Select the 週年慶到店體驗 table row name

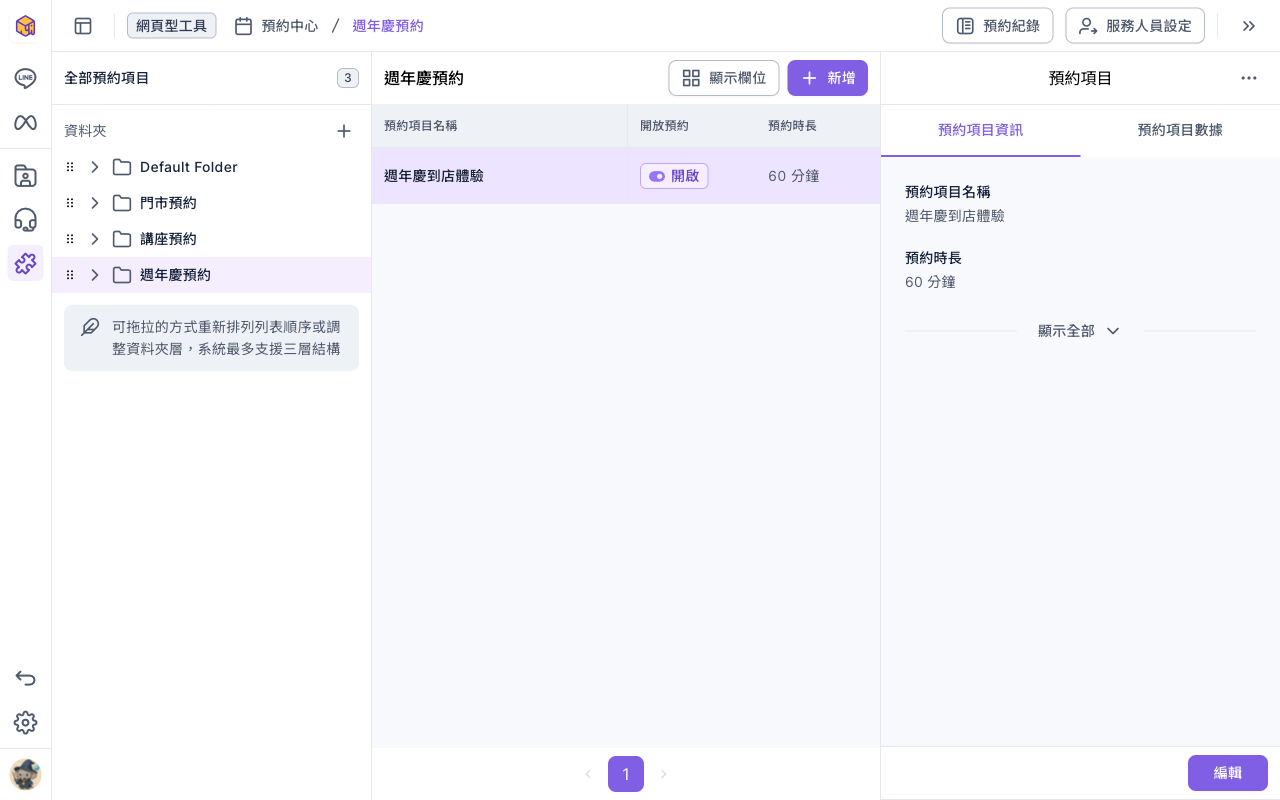[434, 176]
